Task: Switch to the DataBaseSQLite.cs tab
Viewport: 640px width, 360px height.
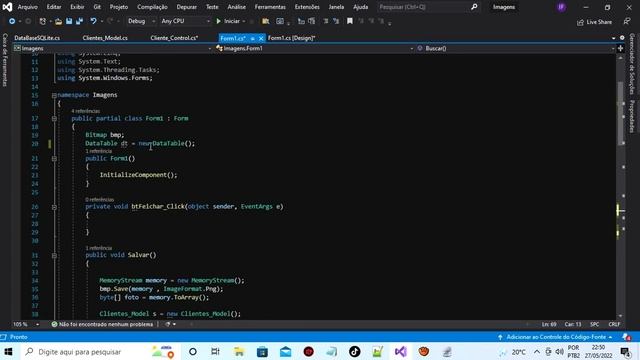Action: 37,38
